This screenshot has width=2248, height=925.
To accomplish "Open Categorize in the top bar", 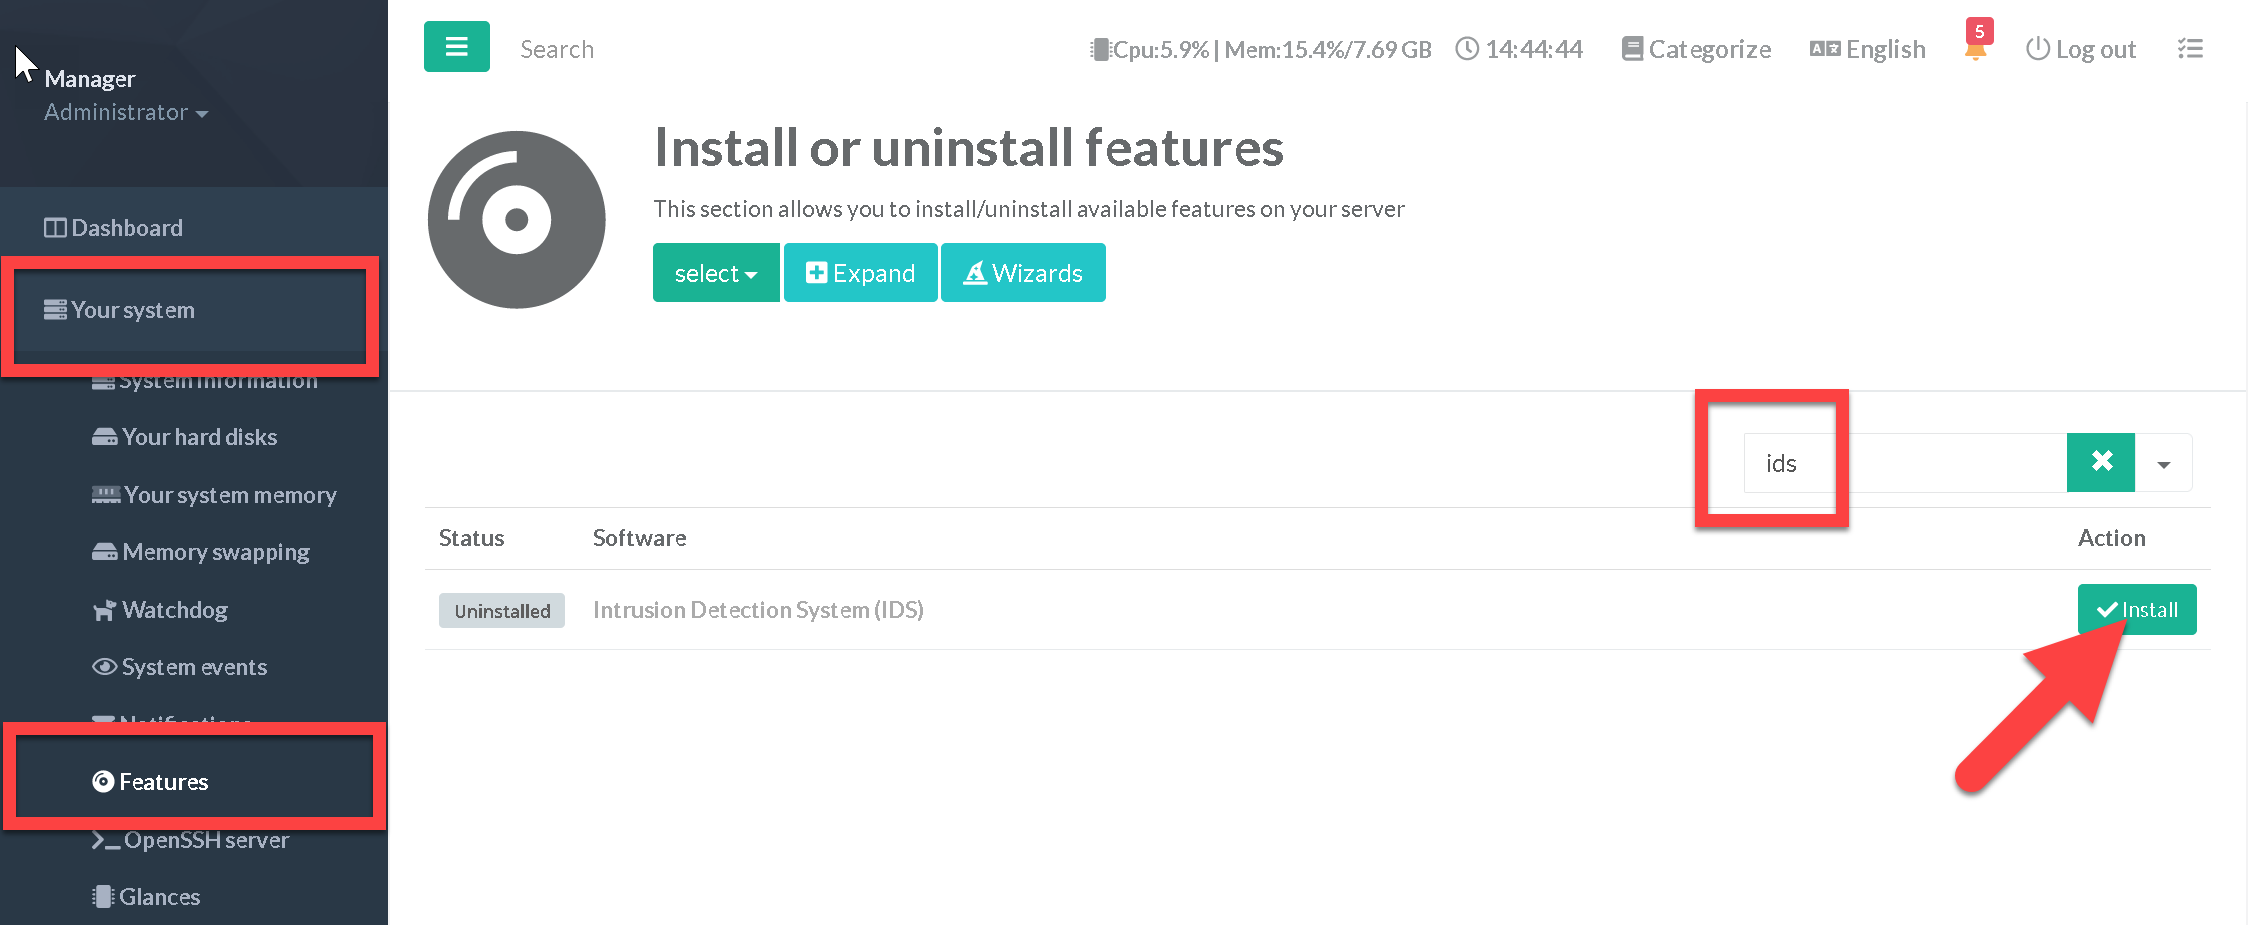I will click(1696, 49).
